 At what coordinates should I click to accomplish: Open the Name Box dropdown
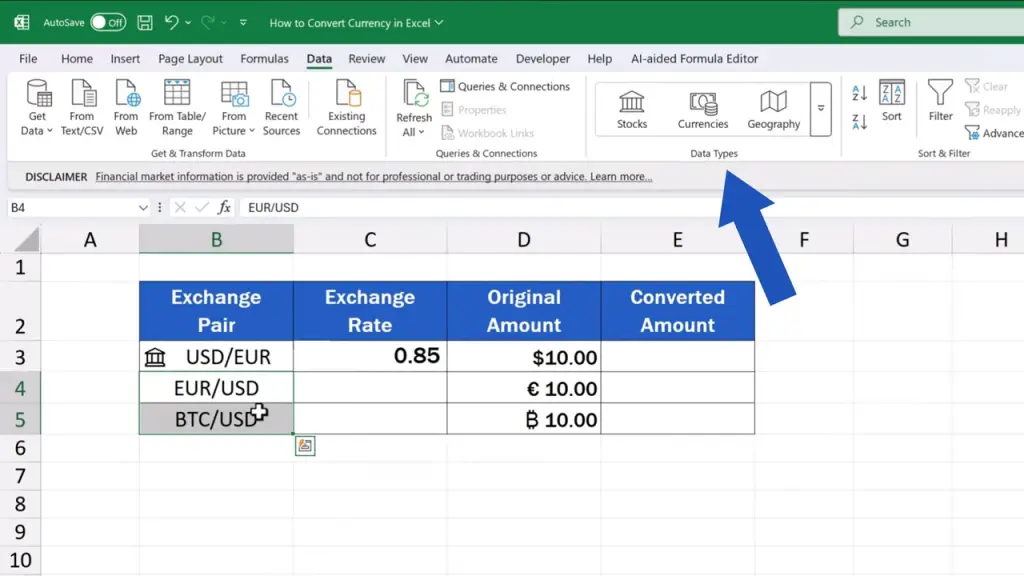[143, 208]
